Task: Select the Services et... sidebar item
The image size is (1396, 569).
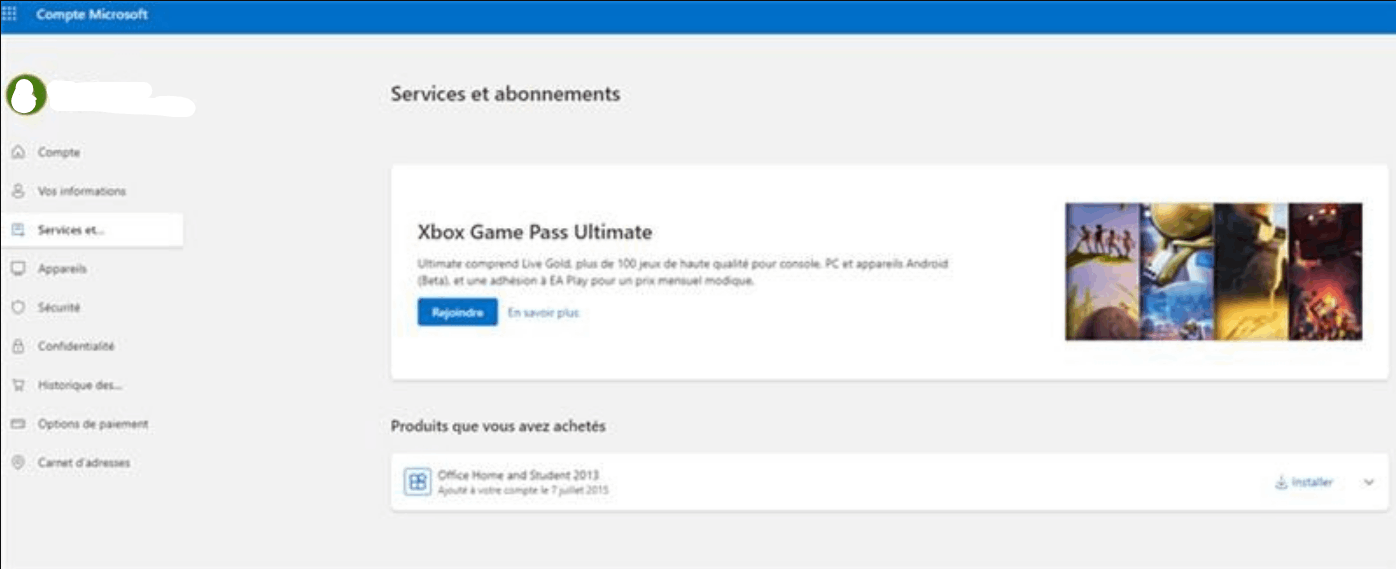Action: (x=92, y=230)
